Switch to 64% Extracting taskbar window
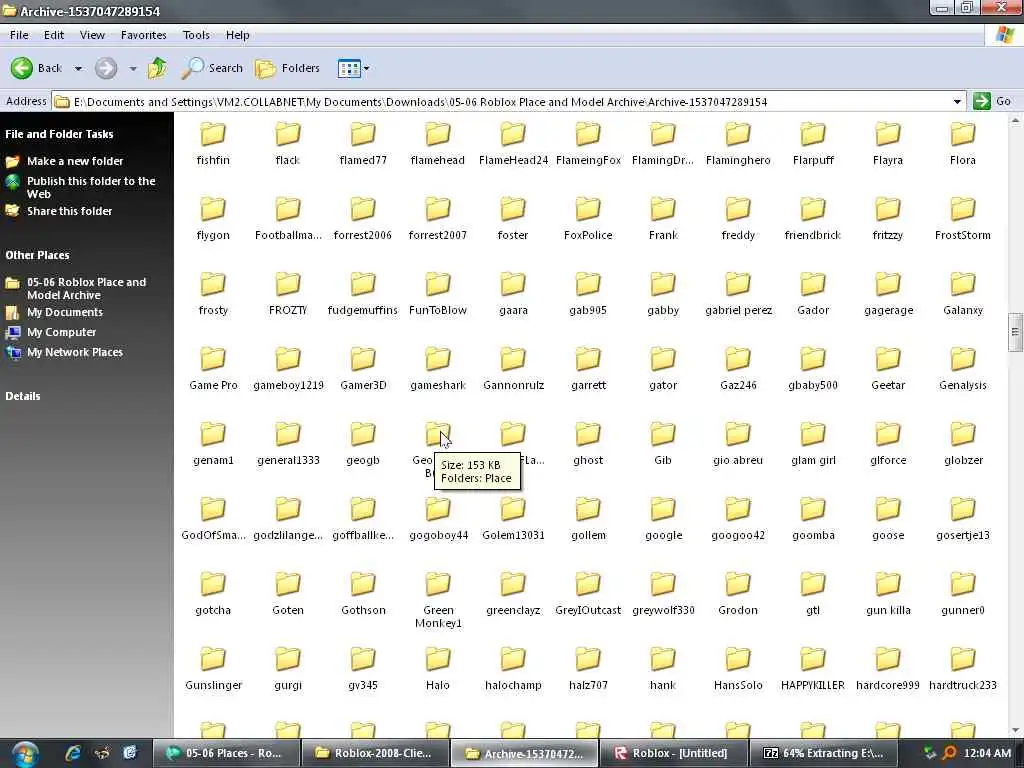This screenshot has height=768, width=1024. coord(823,753)
